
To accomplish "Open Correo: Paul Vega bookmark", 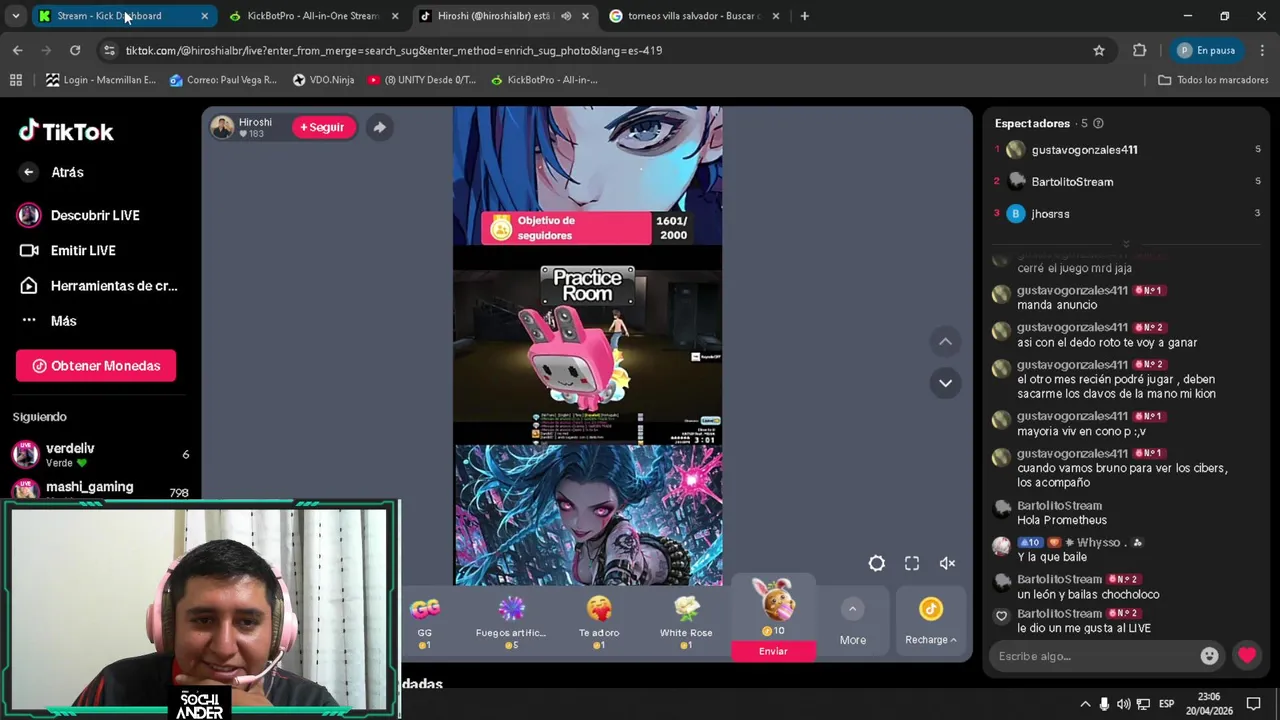I will 224,80.
